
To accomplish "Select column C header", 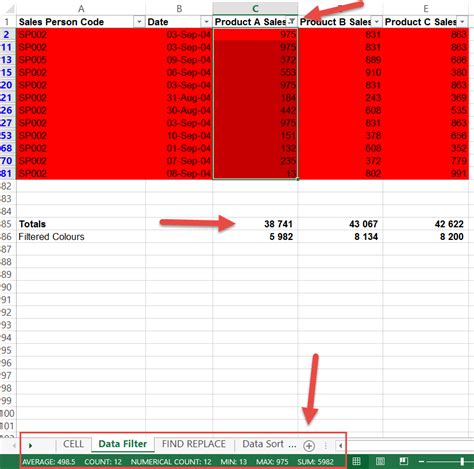I will (255, 9).
